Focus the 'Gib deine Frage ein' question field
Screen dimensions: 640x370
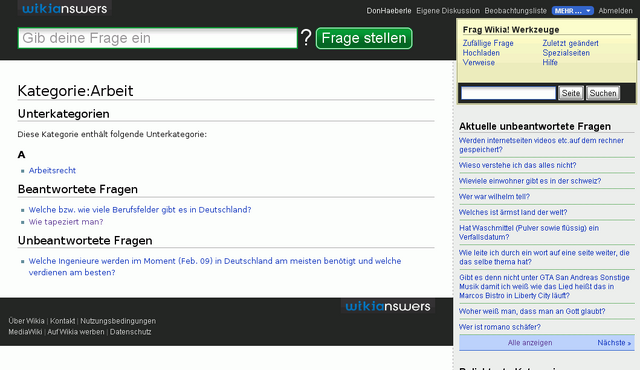158,38
